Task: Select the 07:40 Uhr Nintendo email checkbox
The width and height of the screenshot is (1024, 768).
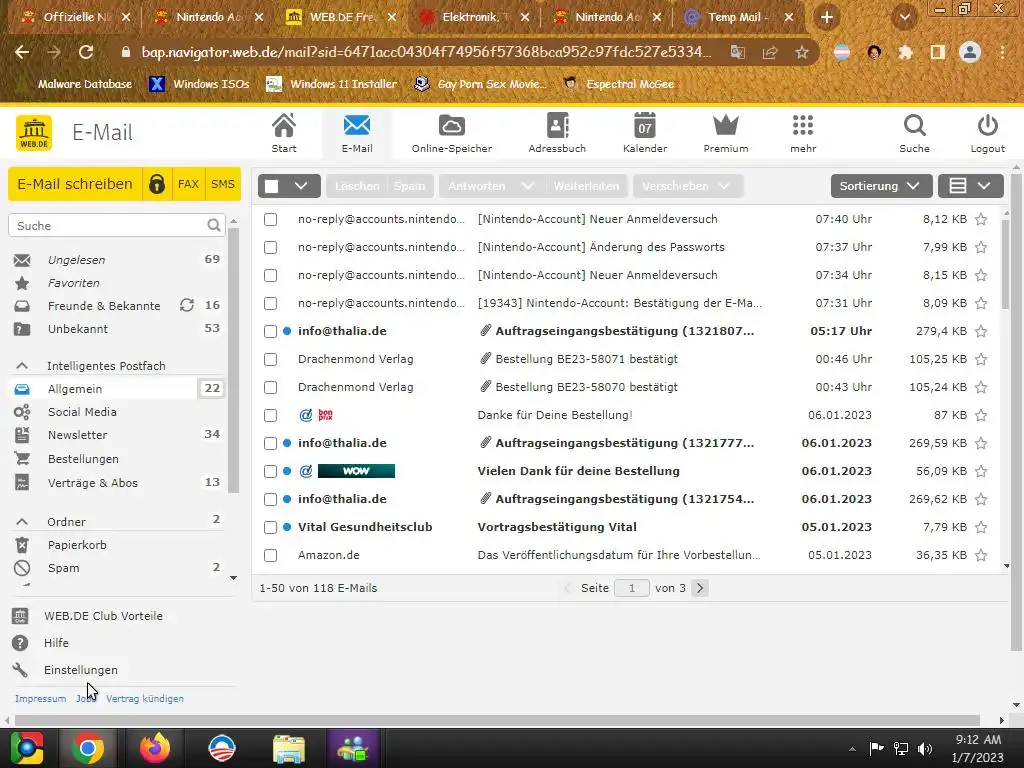Action: tap(270, 219)
